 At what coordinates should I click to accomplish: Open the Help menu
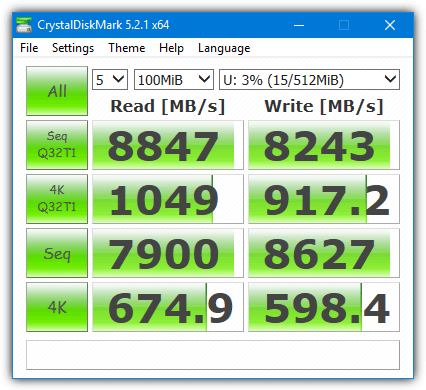point(171,48)
